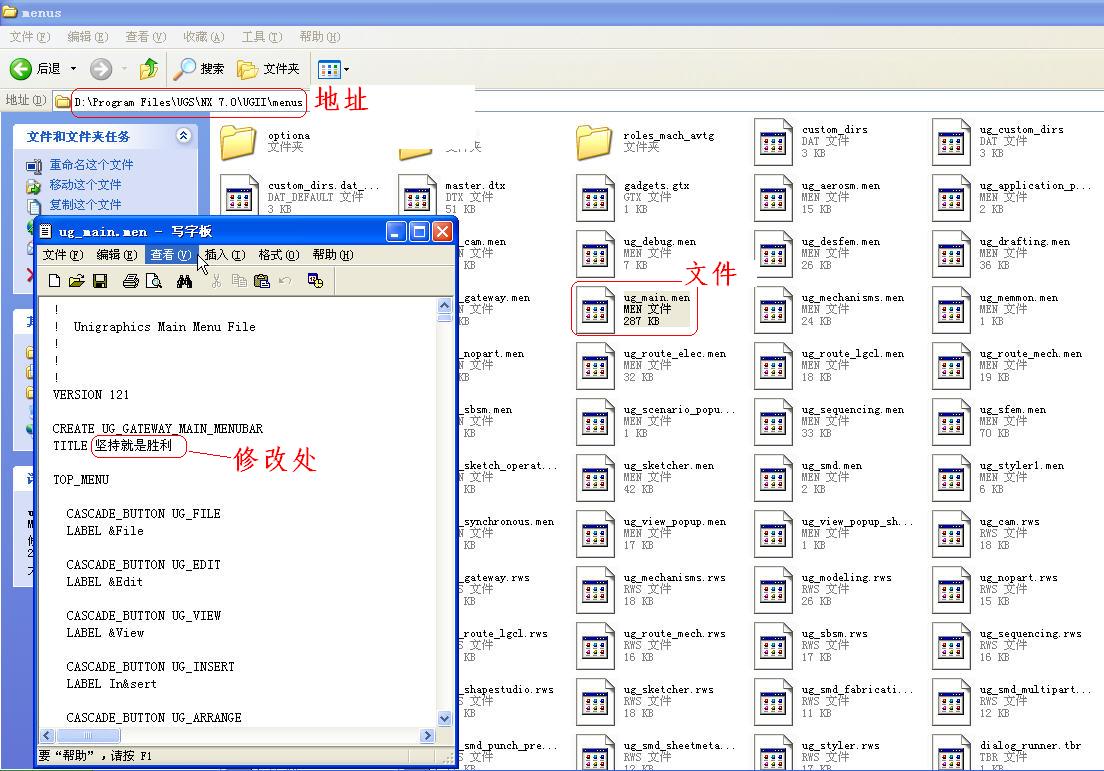Select the ug_route_elec.men file name
This screenshot has height=771, width=1104.
tap(675, 353)
